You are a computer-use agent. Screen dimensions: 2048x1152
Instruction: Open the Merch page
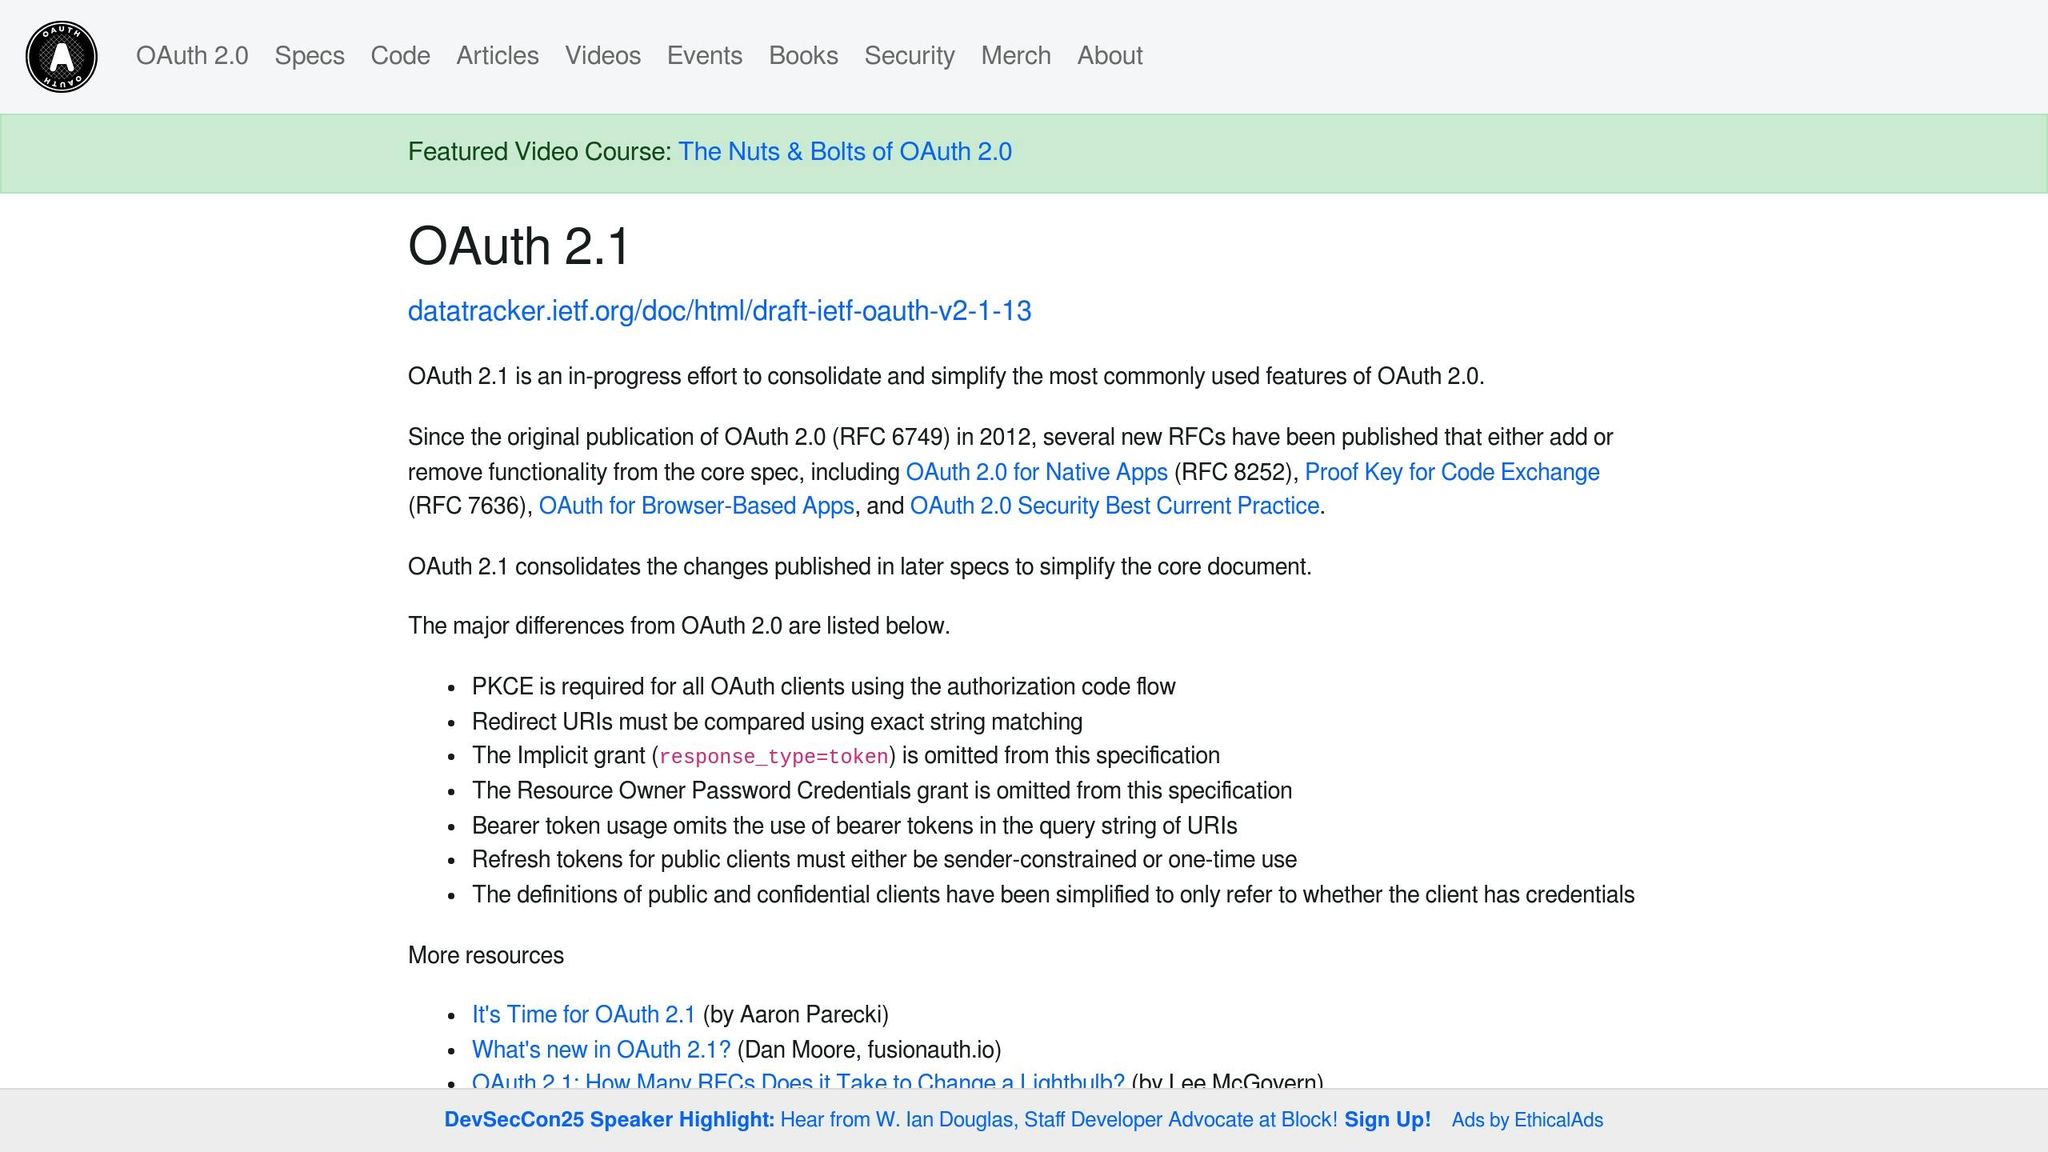tap(1015, 56)
